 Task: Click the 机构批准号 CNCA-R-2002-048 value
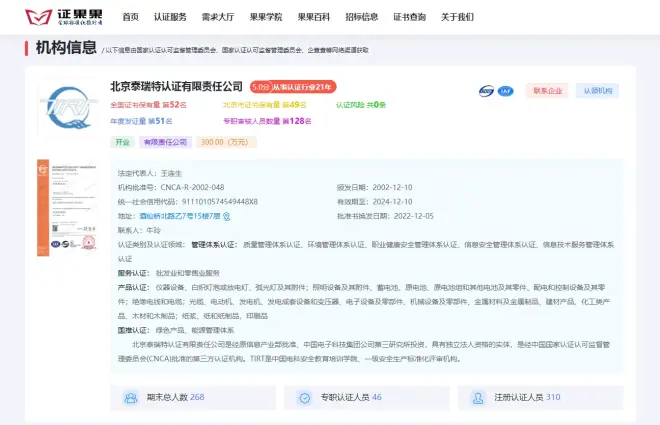coord(192,187)
